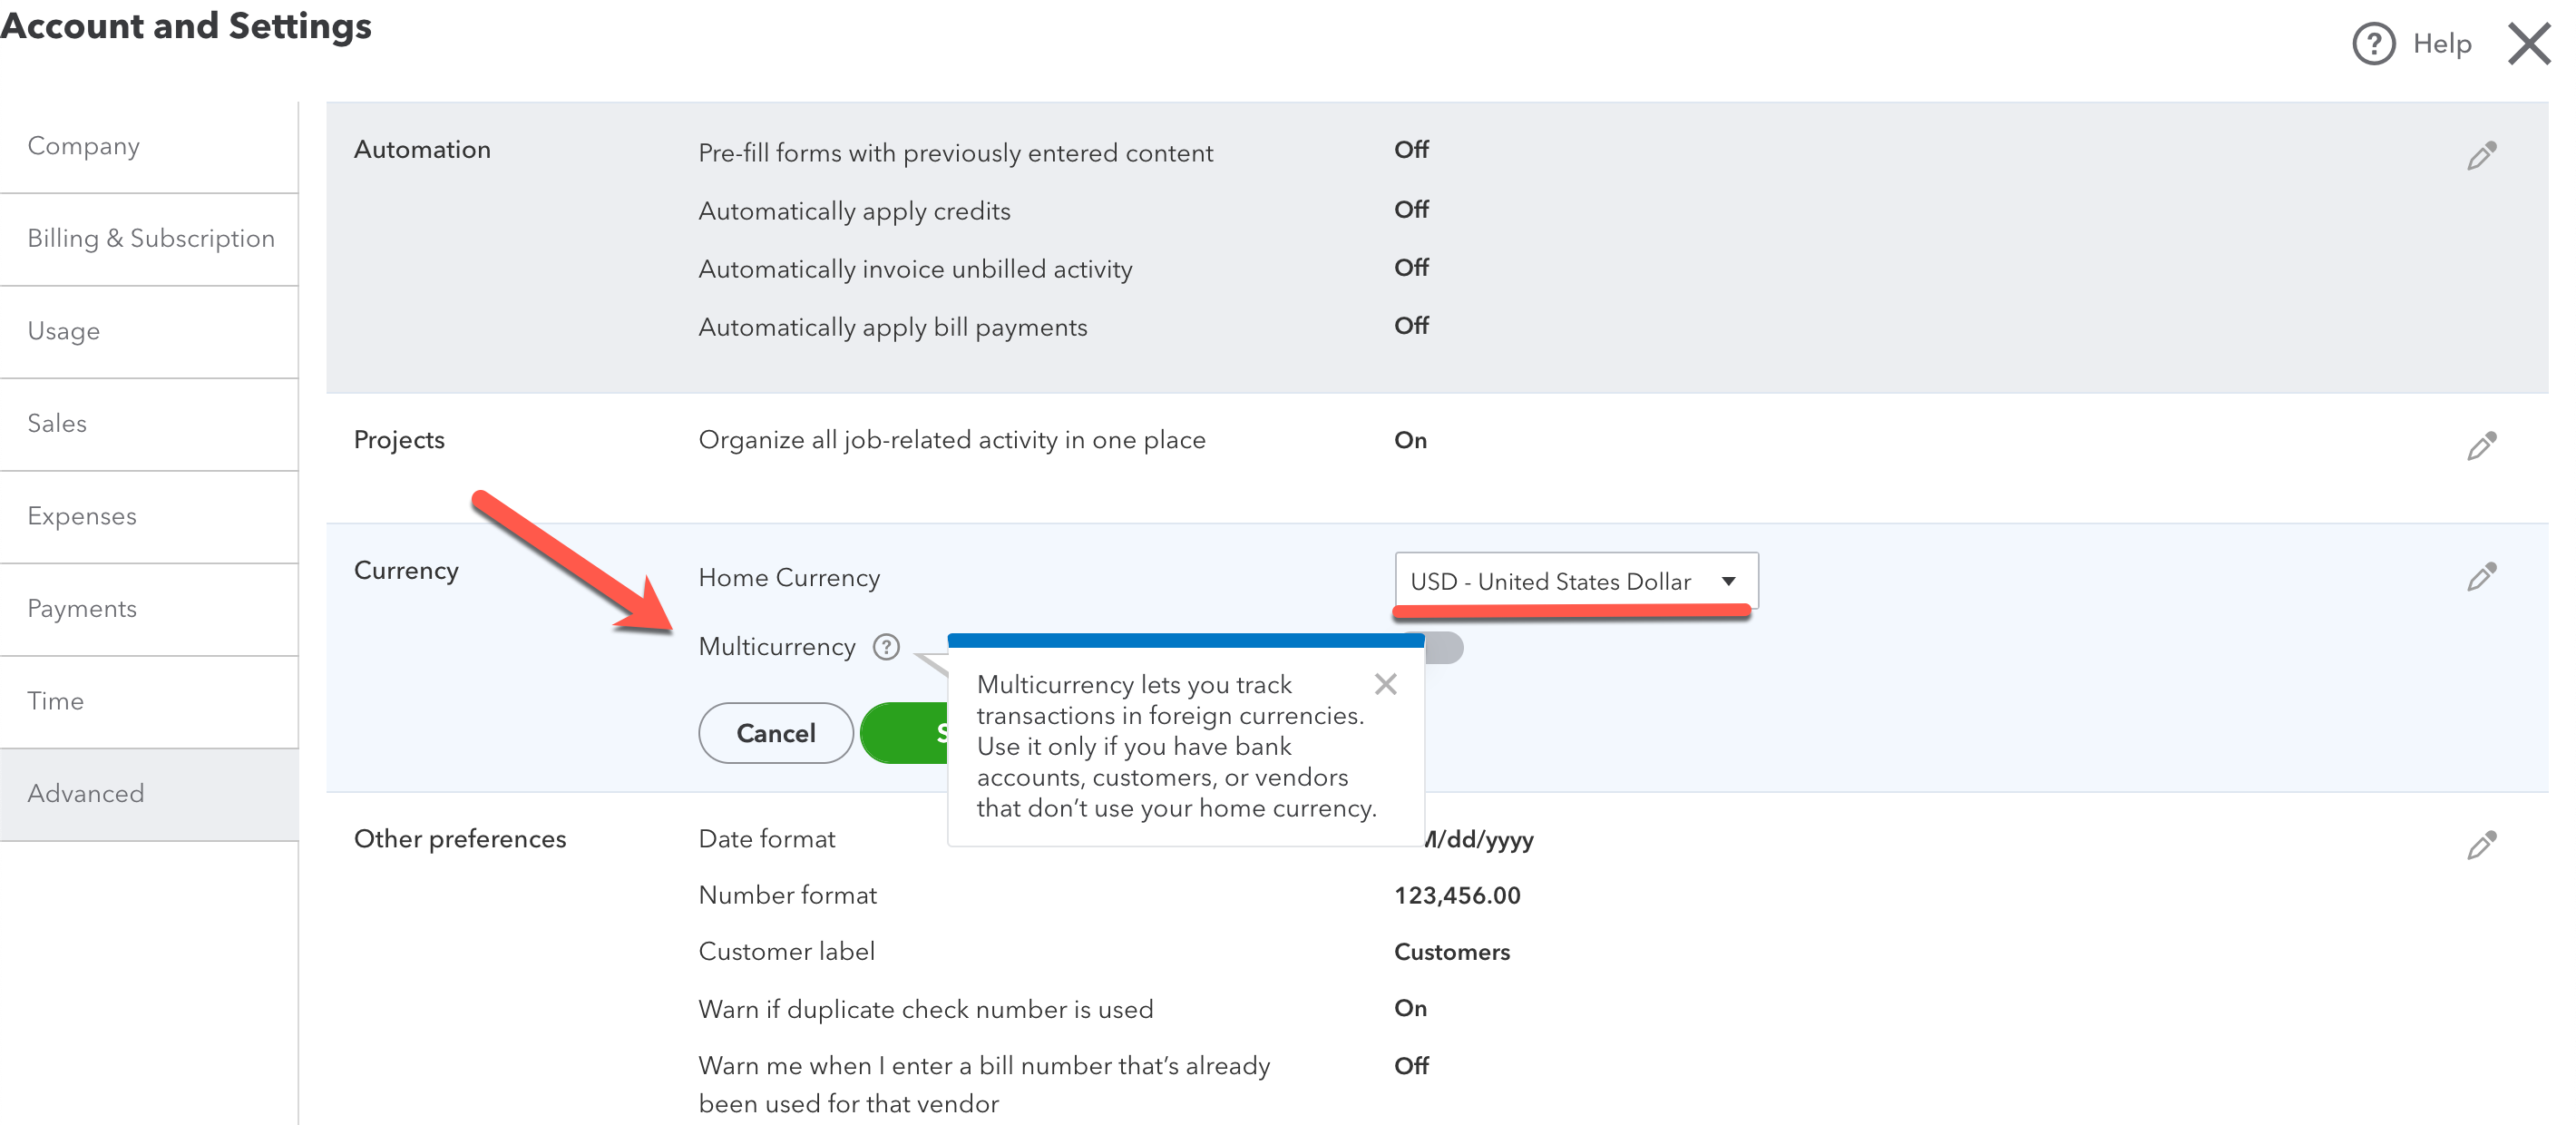Image resolution: width=2576 pixels, height=1125 pixels.
Task: Click the Home Currency dropdown arrow
Action: tap(1728, 581)
